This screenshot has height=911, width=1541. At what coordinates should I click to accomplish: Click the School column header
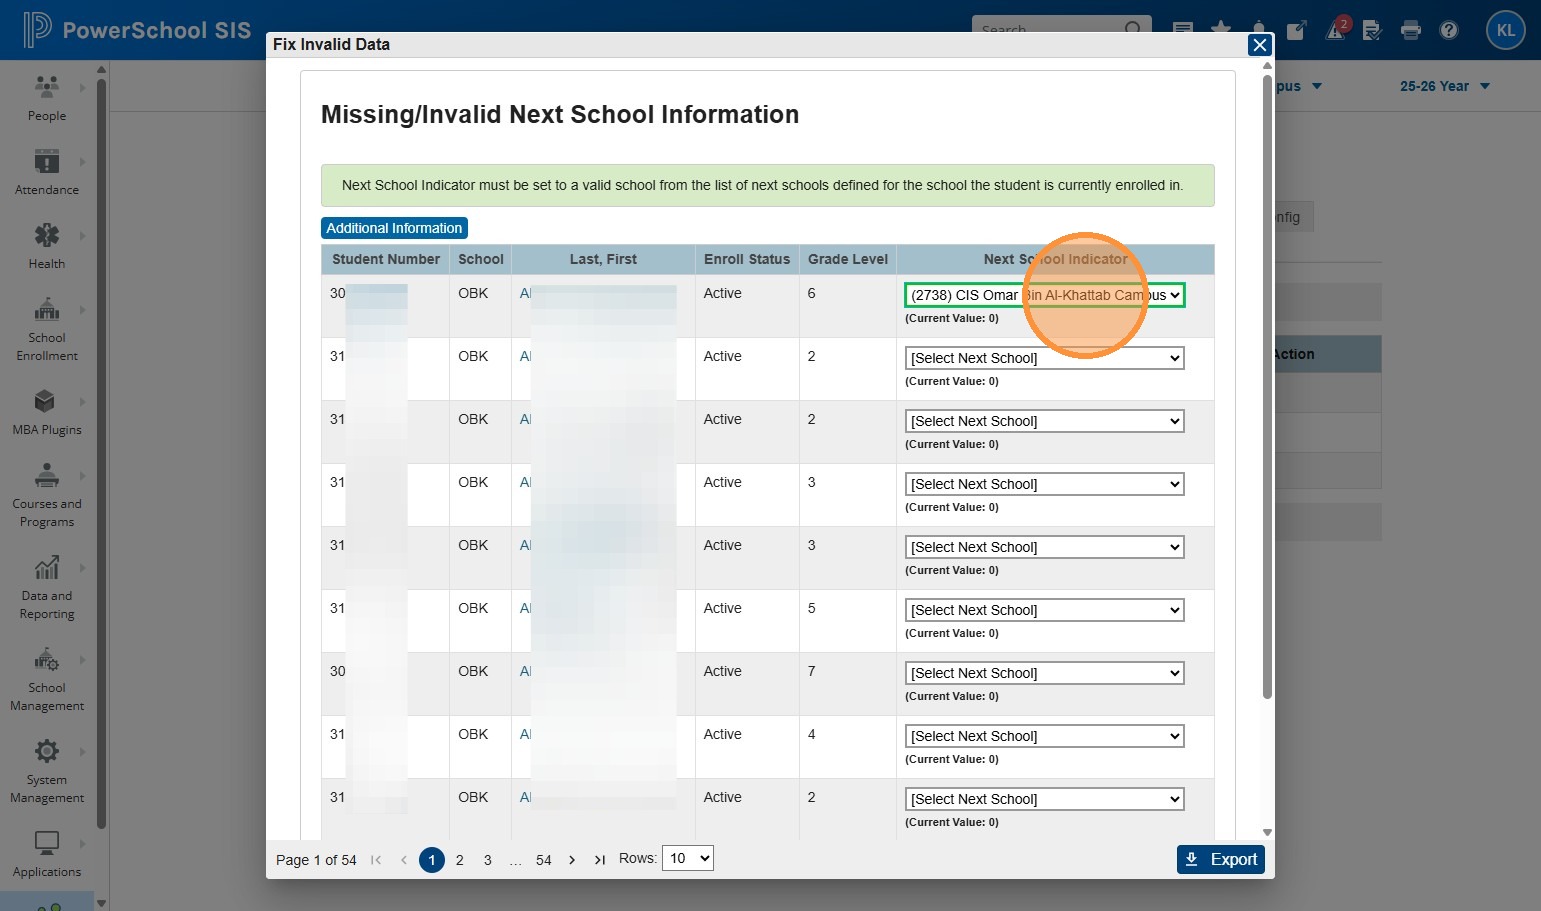(x=481, y=259)
